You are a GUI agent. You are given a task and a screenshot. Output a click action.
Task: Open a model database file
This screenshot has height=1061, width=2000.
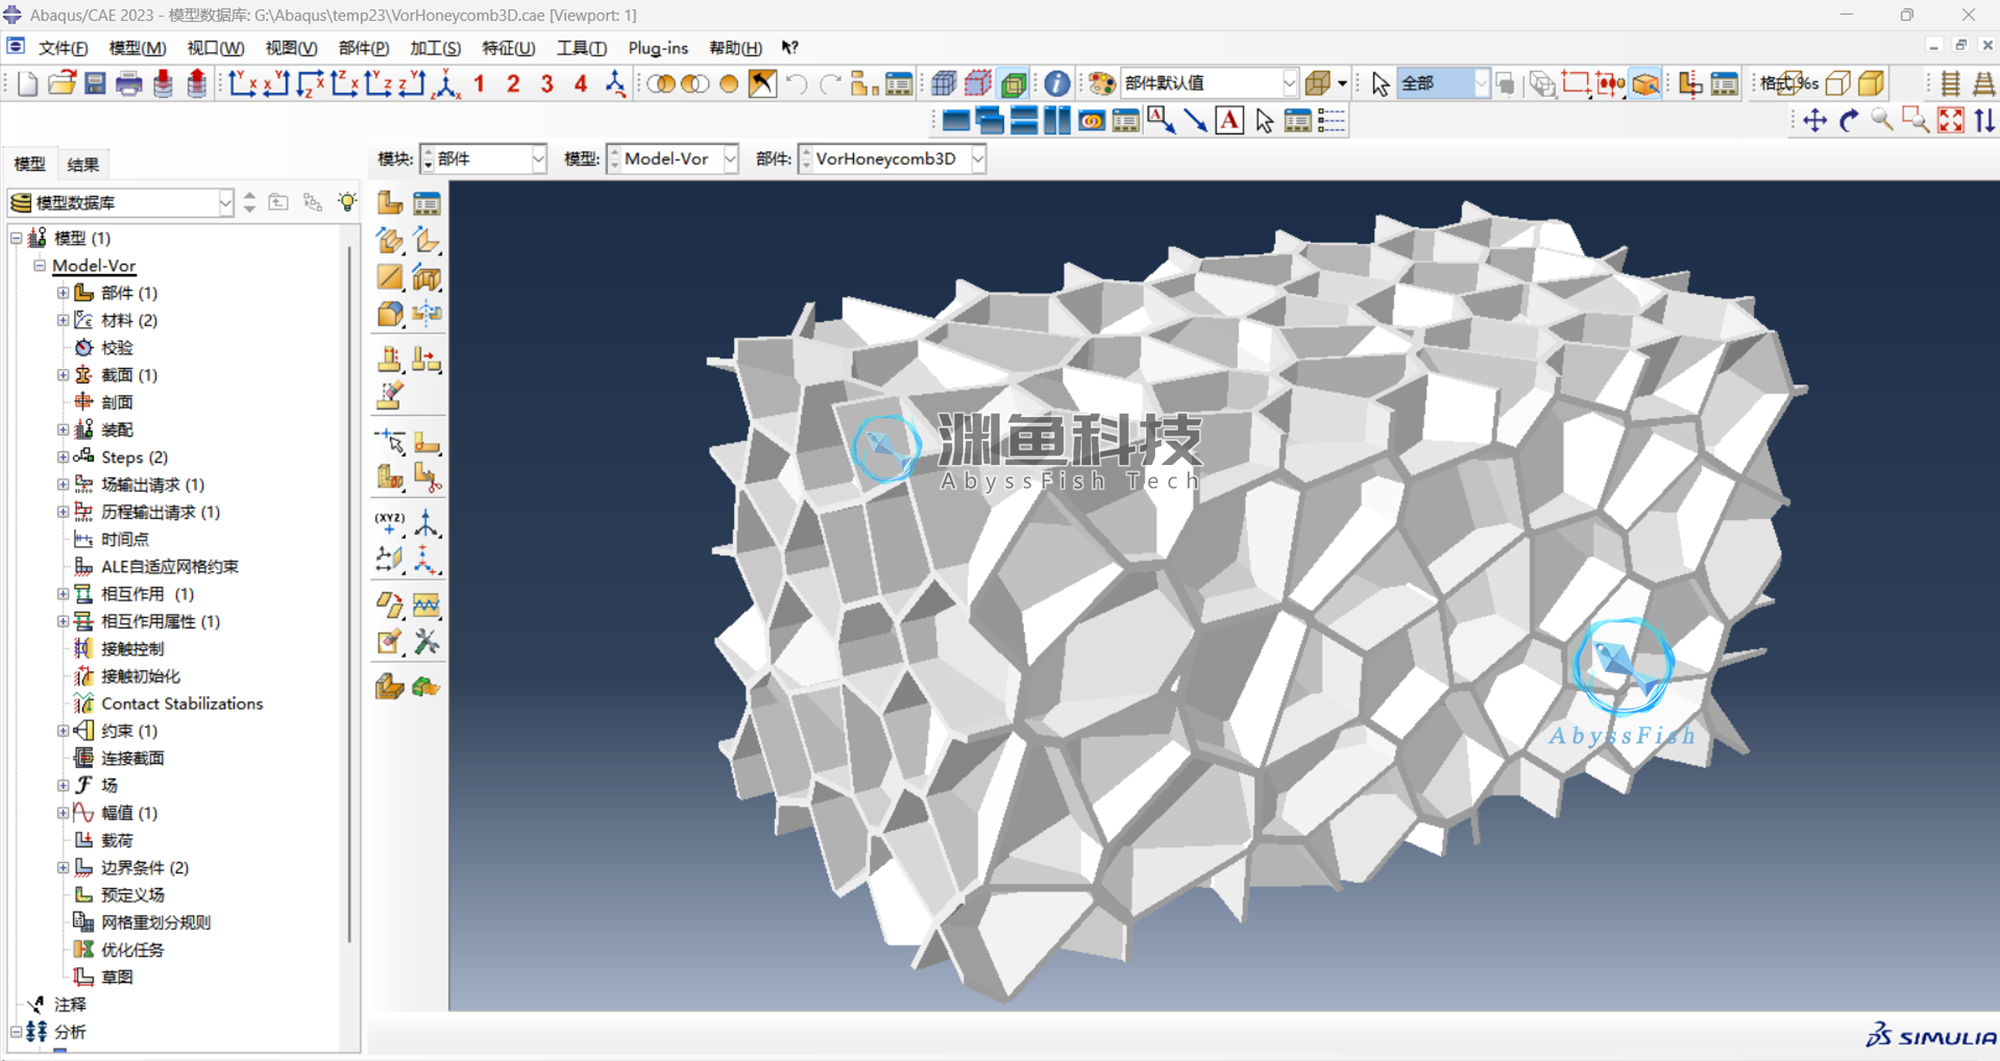pyautogui.click(x=61, y=84)
